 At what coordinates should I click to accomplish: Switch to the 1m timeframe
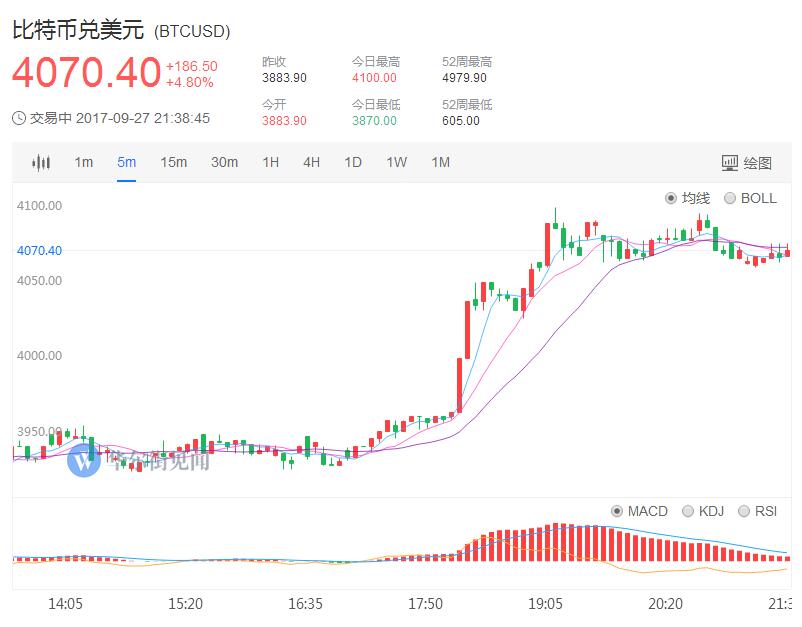pyautogui.click(x=85, y=162)
